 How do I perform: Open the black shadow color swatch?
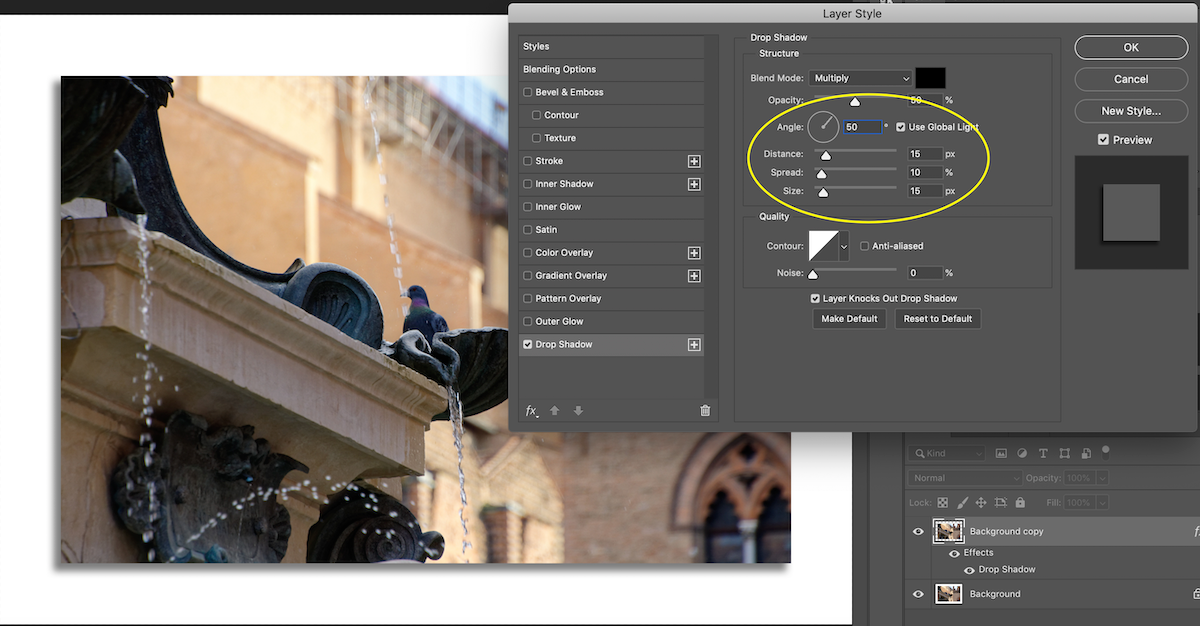[x=930, y=78]
